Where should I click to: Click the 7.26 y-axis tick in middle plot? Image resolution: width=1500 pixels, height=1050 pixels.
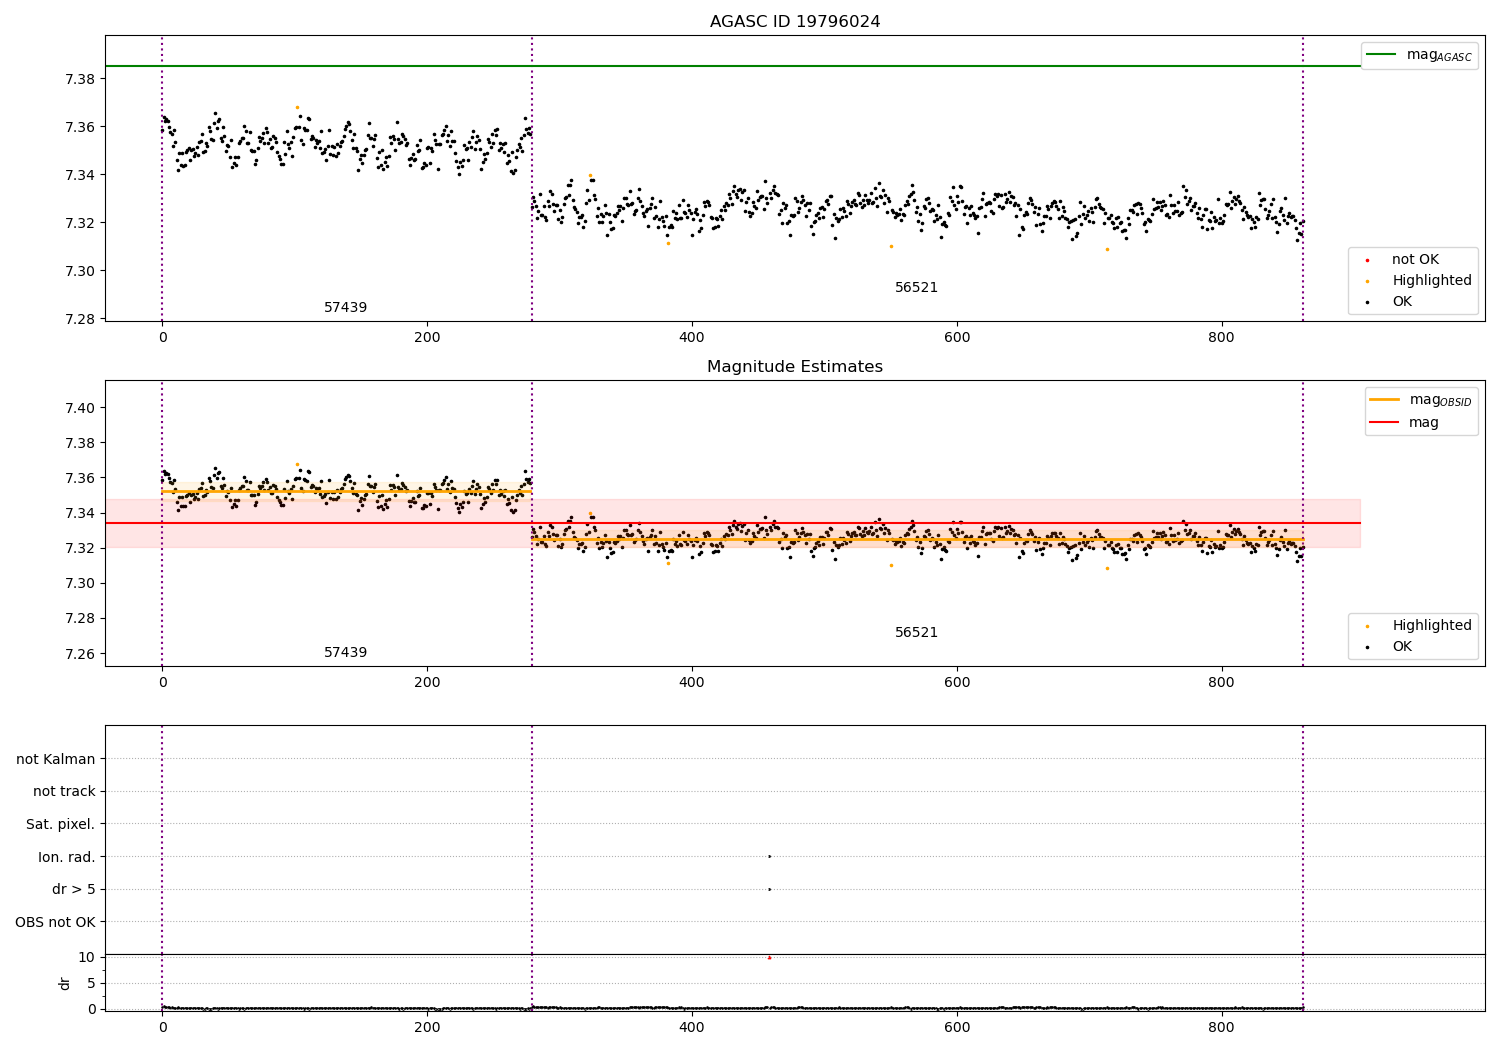point(80,654)
